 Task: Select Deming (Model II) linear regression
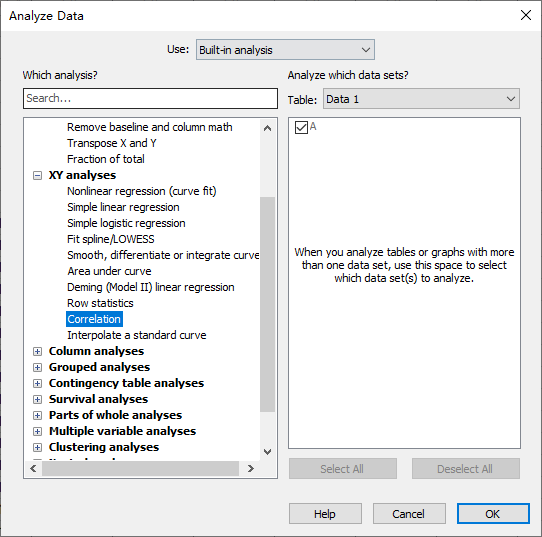[151, 287]
